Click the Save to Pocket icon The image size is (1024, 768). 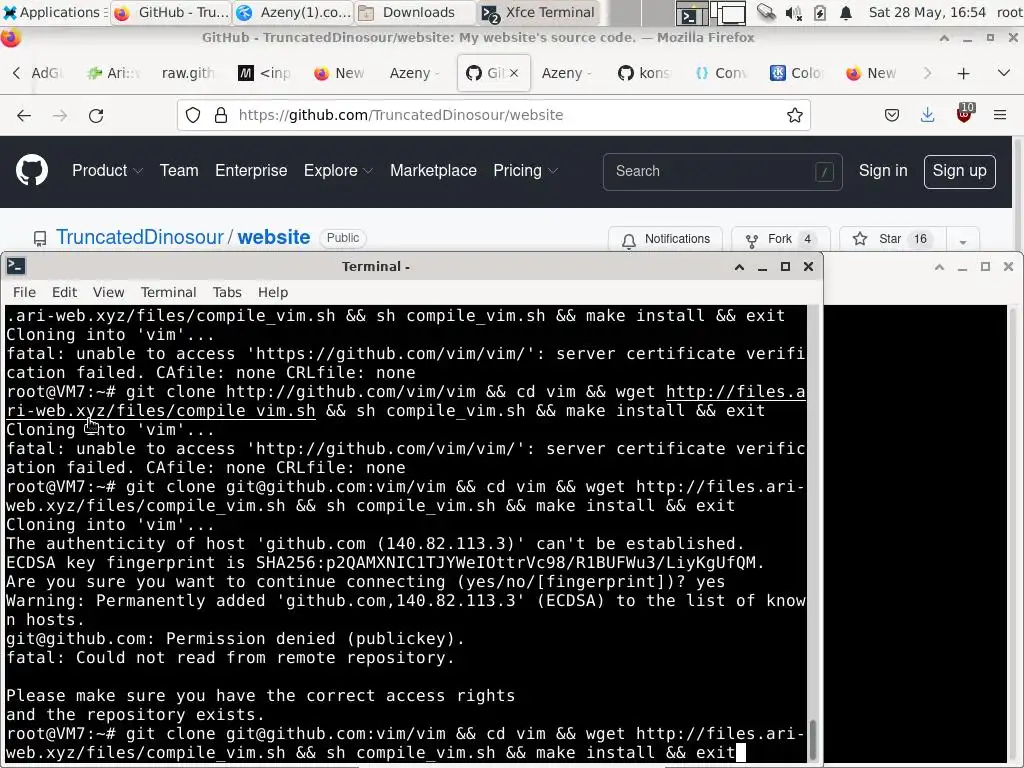[x=891, y=116]
